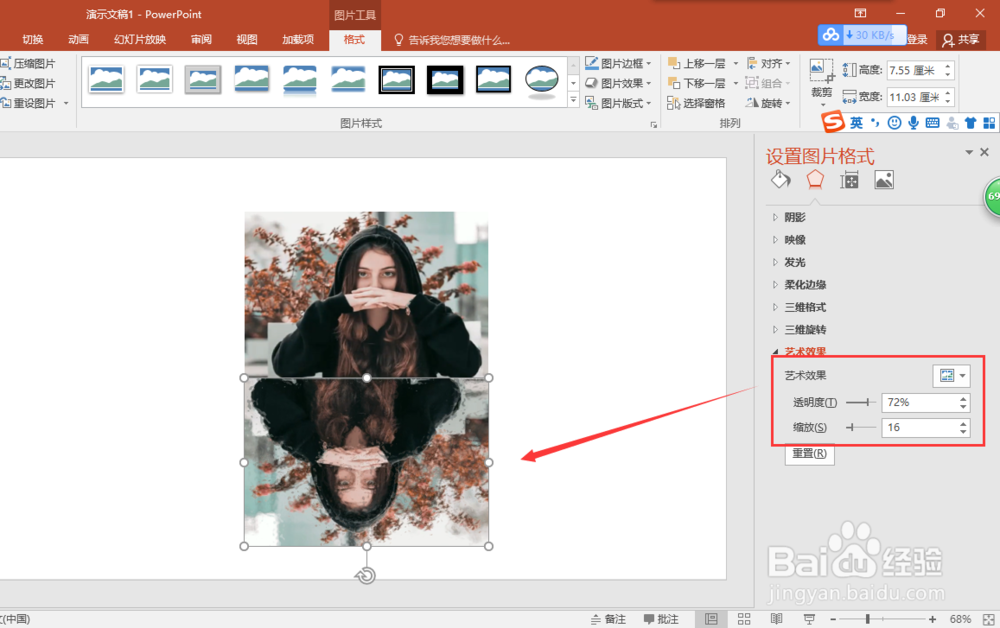The image size is (1000, 628).
Task: Apply the first picture style thumbnail
Action: [x=106, y=80]
